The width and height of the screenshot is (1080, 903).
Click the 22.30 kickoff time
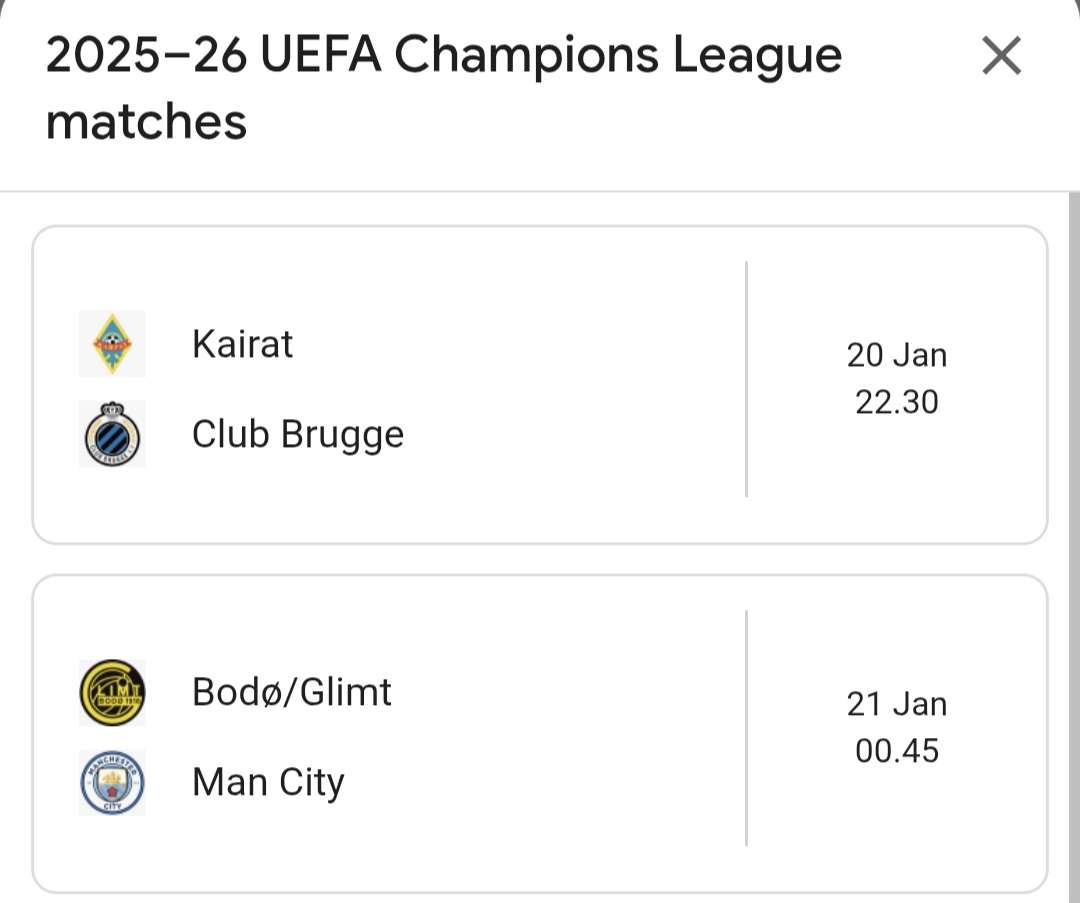[x=897, y=402]
